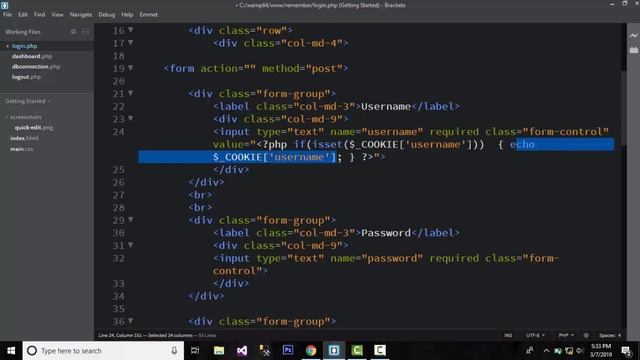Image resolution: width=640 pixels, height=360 pixels.
Task: Open Google Chrome from taskbar
Action: pos(311,351)
